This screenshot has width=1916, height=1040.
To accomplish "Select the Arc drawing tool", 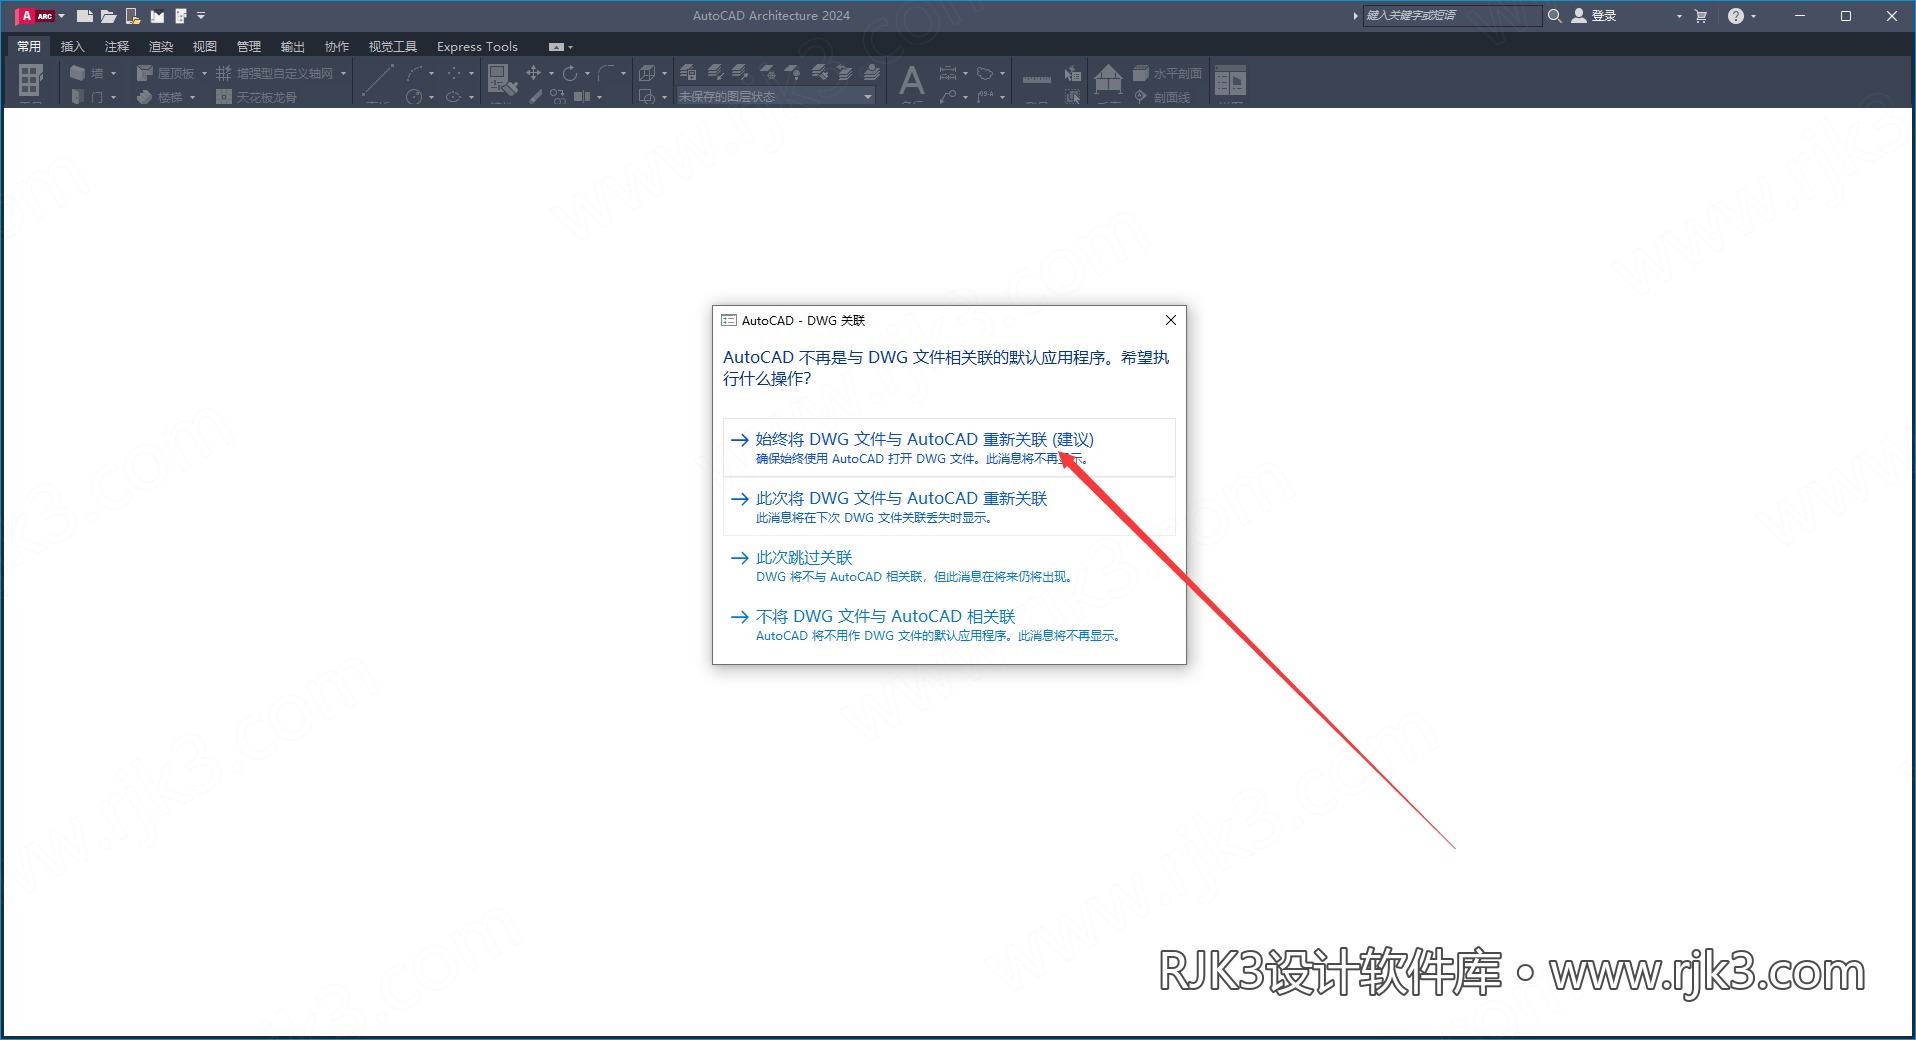I will 415,73.
